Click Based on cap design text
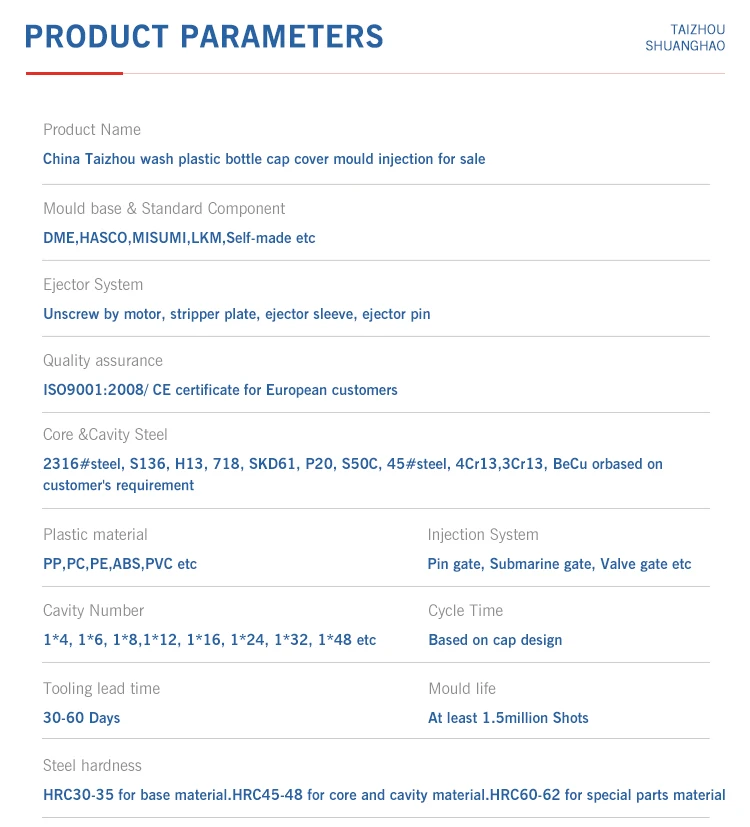The height and width of the screenshot is (827, 750). pyautogui.click(x=495, y=640)
